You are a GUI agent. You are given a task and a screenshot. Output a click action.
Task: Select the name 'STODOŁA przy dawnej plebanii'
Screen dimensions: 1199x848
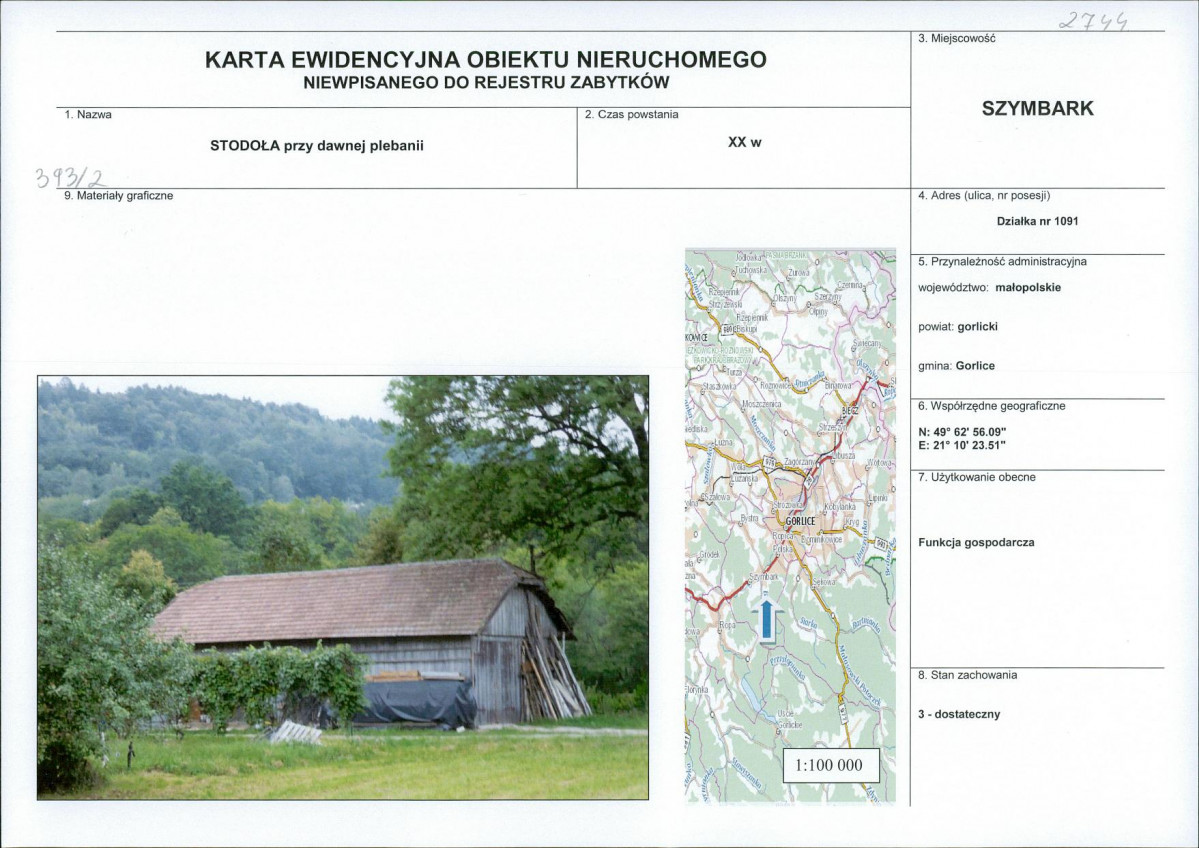coord(317,145)
